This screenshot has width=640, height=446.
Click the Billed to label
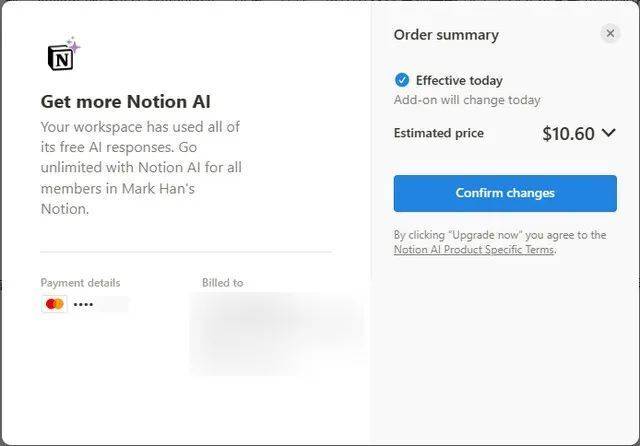click(222, 283)
